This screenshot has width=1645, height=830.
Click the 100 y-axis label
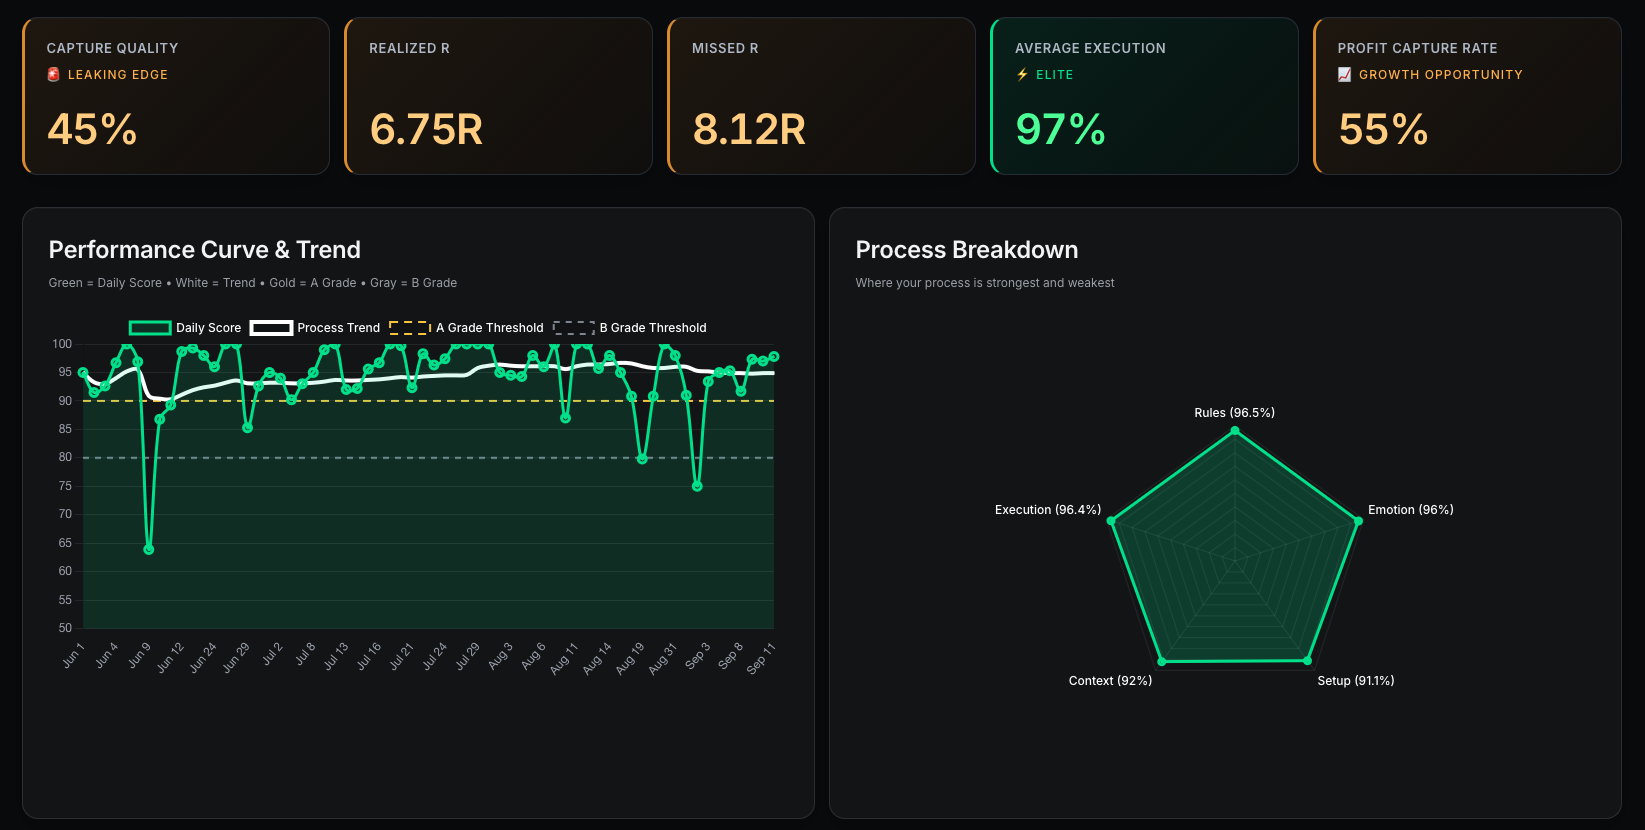[62, 344]
